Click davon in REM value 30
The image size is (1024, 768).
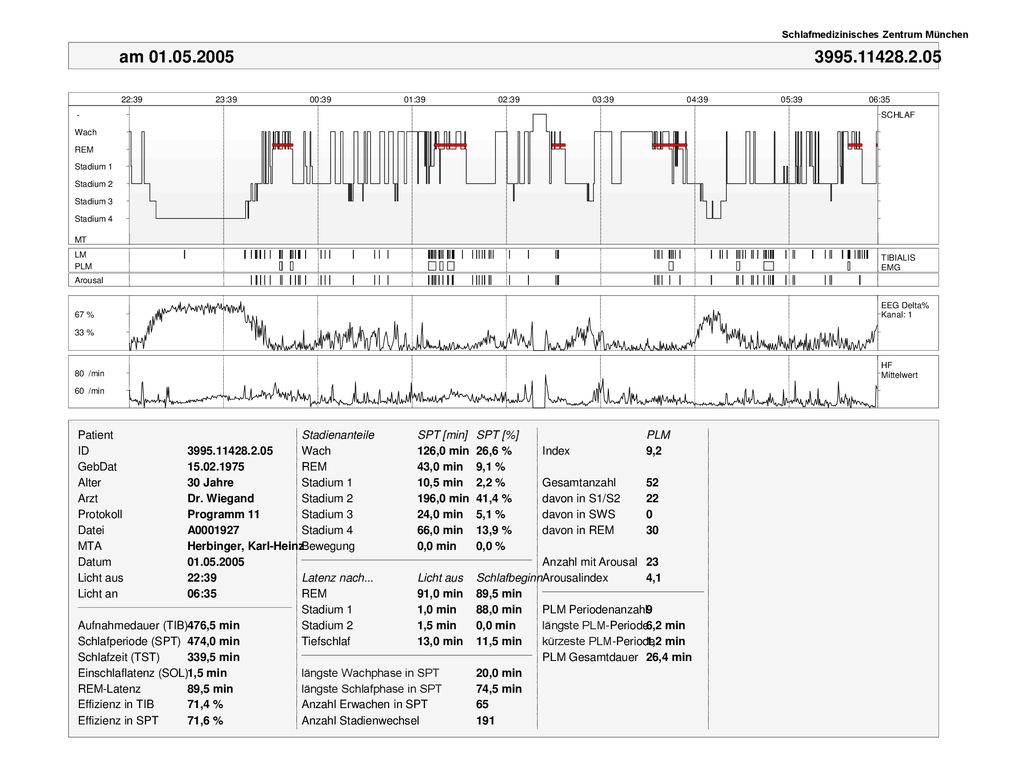(x=652, y=530)
